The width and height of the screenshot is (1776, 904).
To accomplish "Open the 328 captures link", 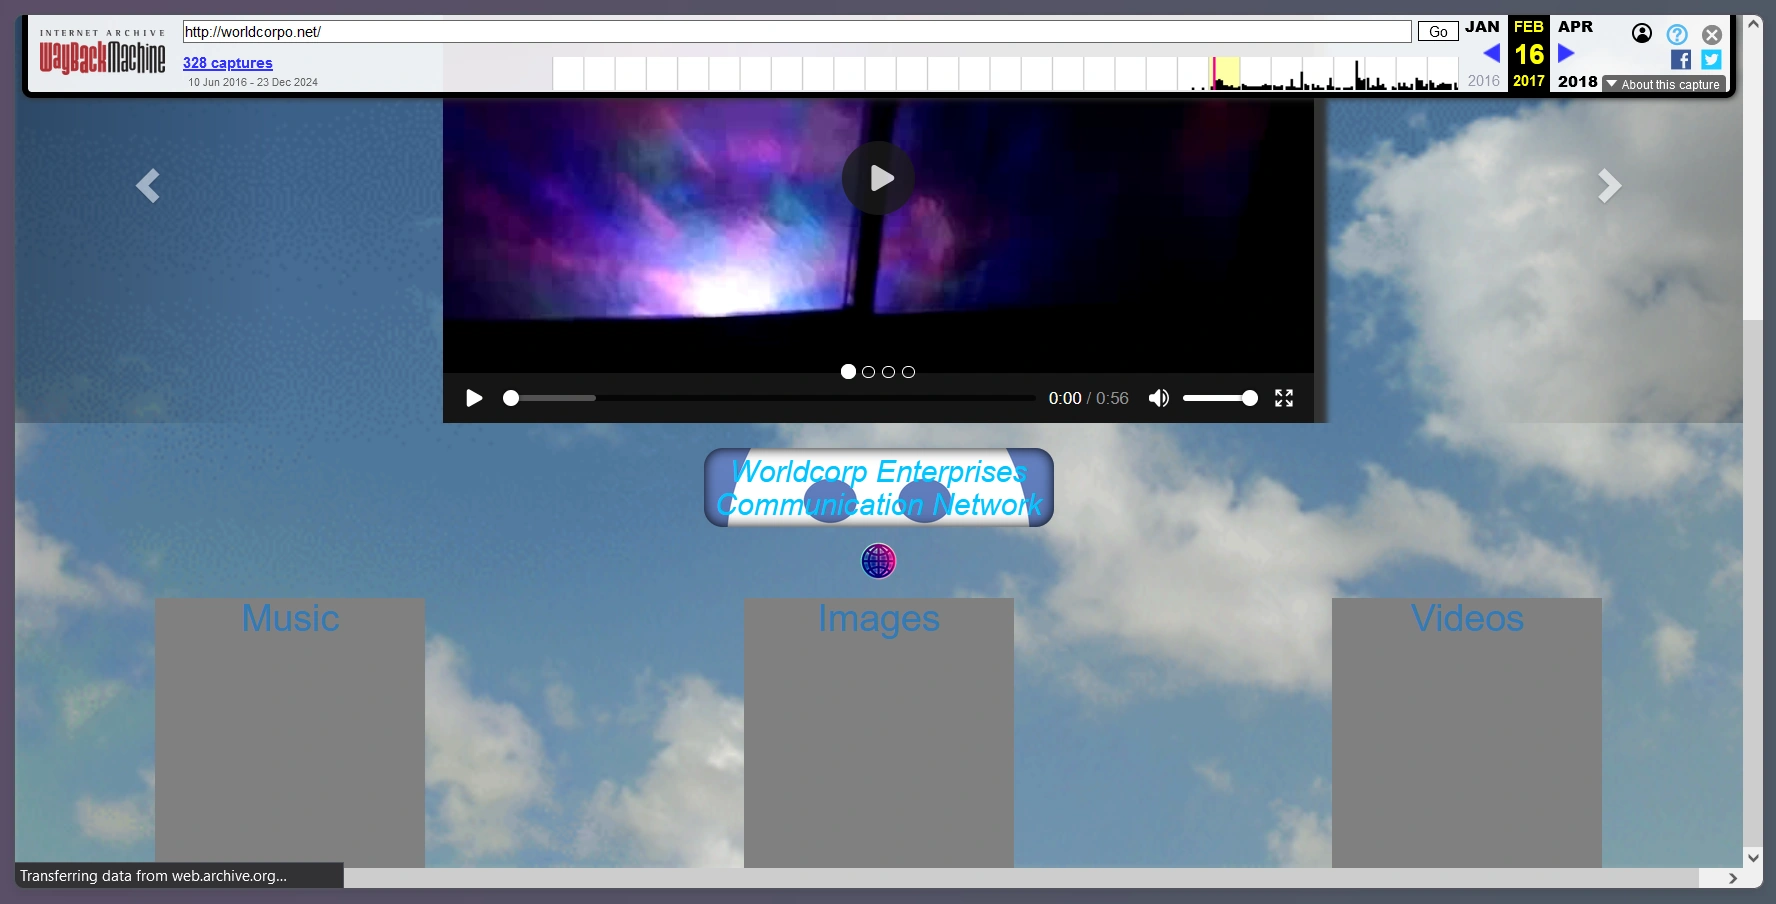I will tap(227, 63).
